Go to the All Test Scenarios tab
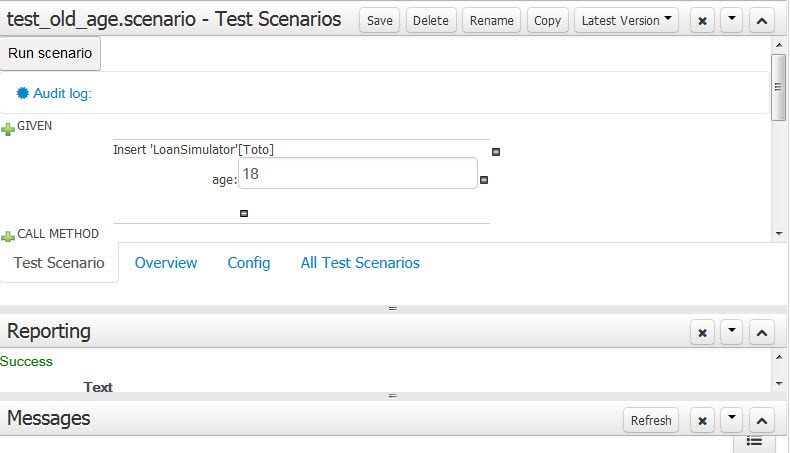Viewport: 790px width, 453px height. coord(360,263)
